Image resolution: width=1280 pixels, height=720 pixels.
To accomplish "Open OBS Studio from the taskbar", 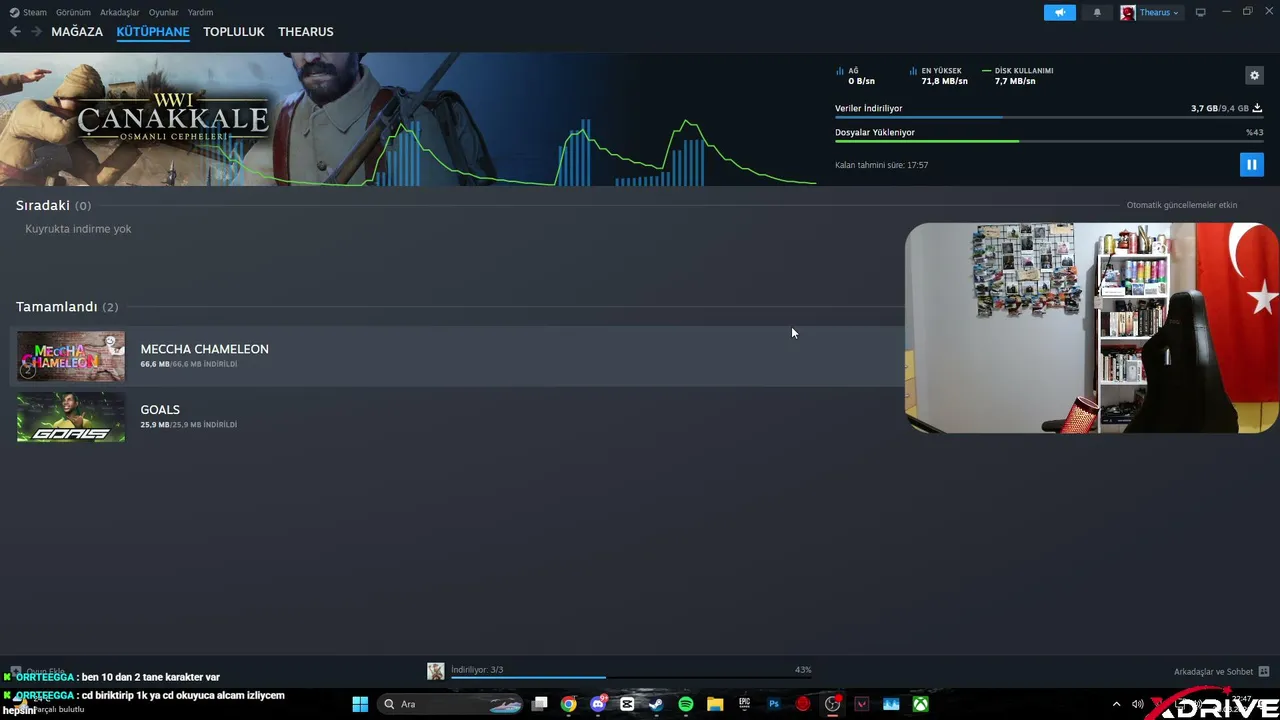I will (832, 704).
